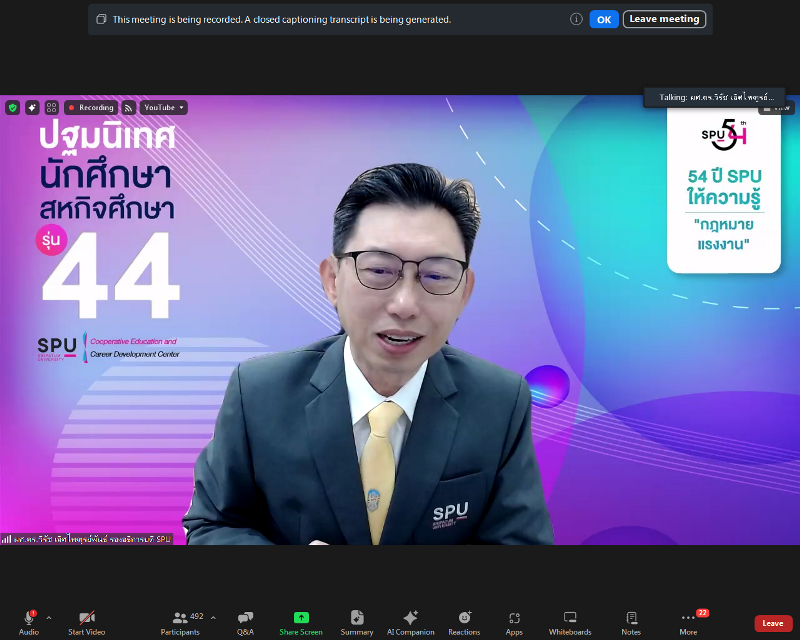
Task: Click the Talking speaker name indicator
Action: point(714,97)
